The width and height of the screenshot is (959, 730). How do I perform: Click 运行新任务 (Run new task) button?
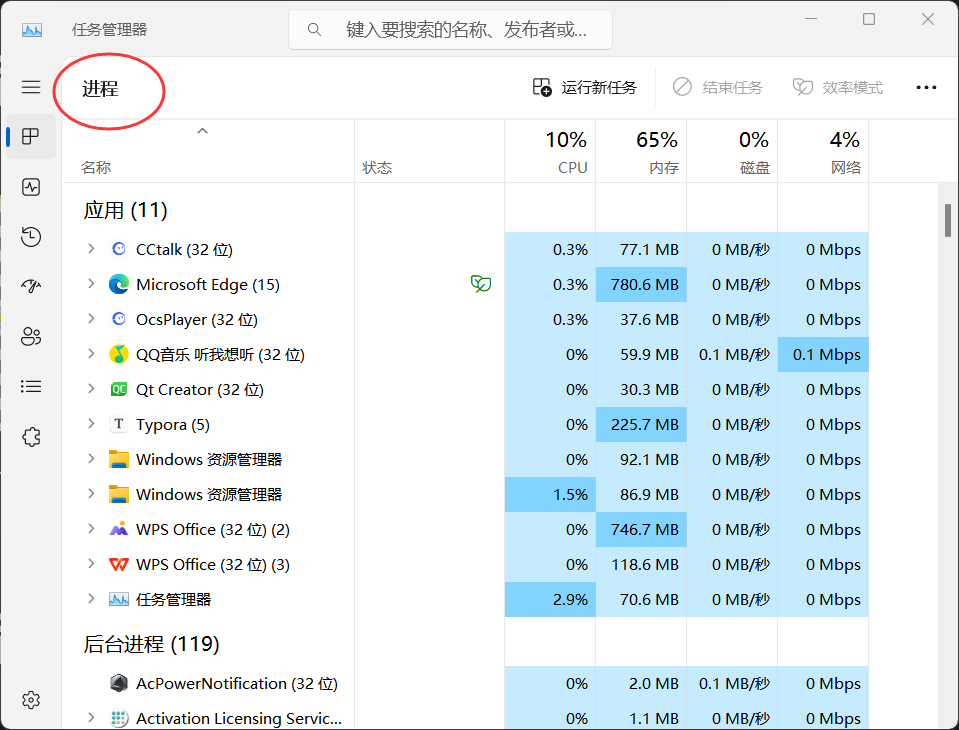[x=585, y=87]
